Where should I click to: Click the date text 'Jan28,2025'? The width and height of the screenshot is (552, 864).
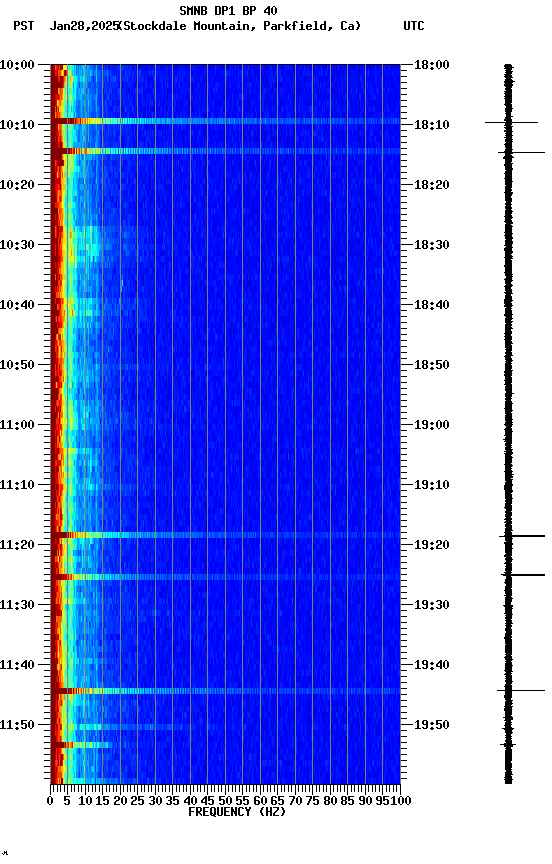point(84,26)
